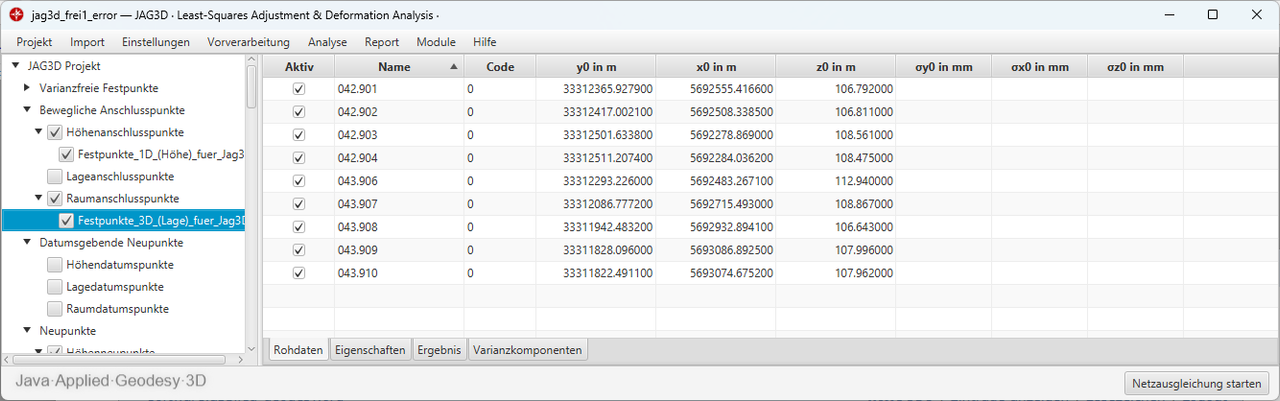Expand the Varianzfreie Festpunkte node
The image size is (1280, 401).
[x=27, y=88]
